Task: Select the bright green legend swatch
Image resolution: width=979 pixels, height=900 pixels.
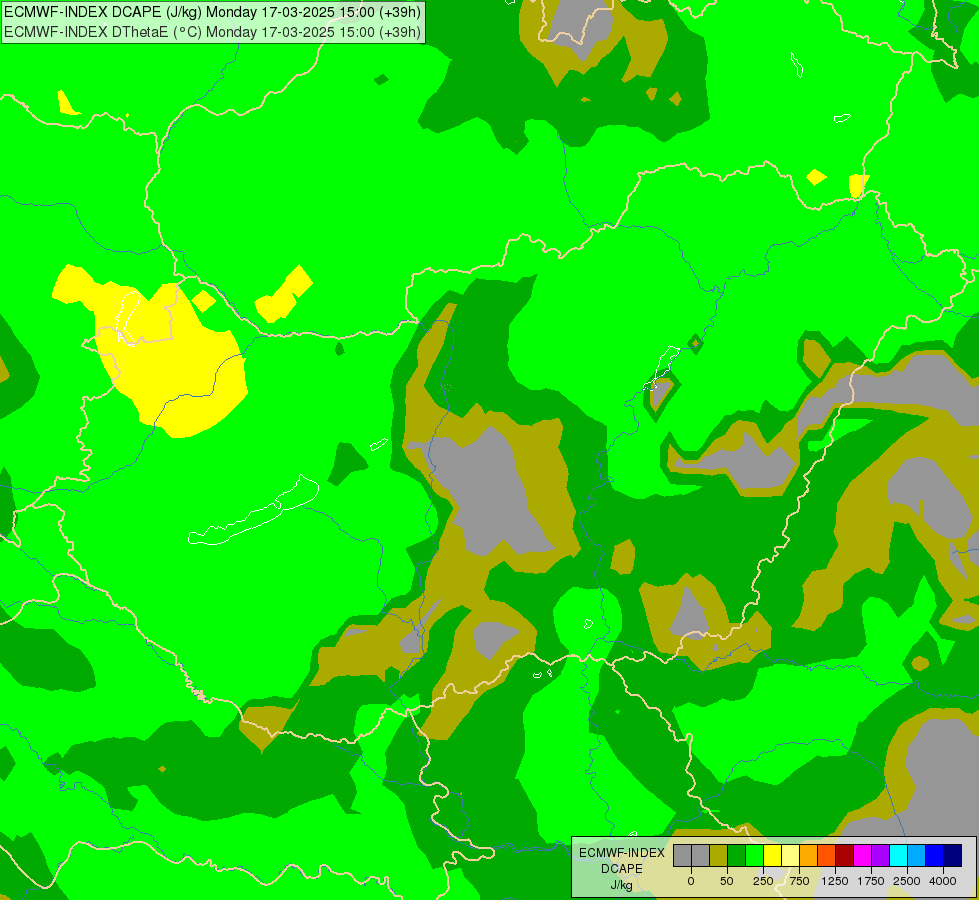Action: click(754, 856)
